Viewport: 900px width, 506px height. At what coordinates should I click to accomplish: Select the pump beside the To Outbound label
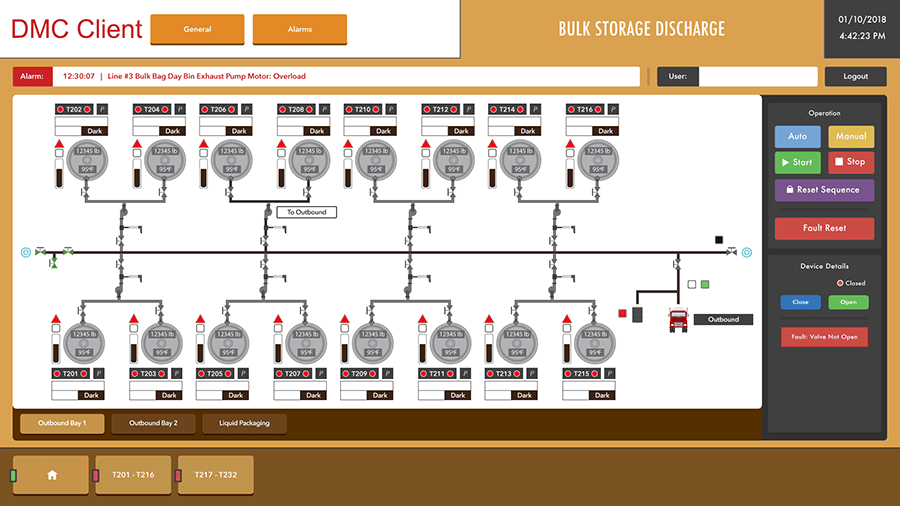268,212
